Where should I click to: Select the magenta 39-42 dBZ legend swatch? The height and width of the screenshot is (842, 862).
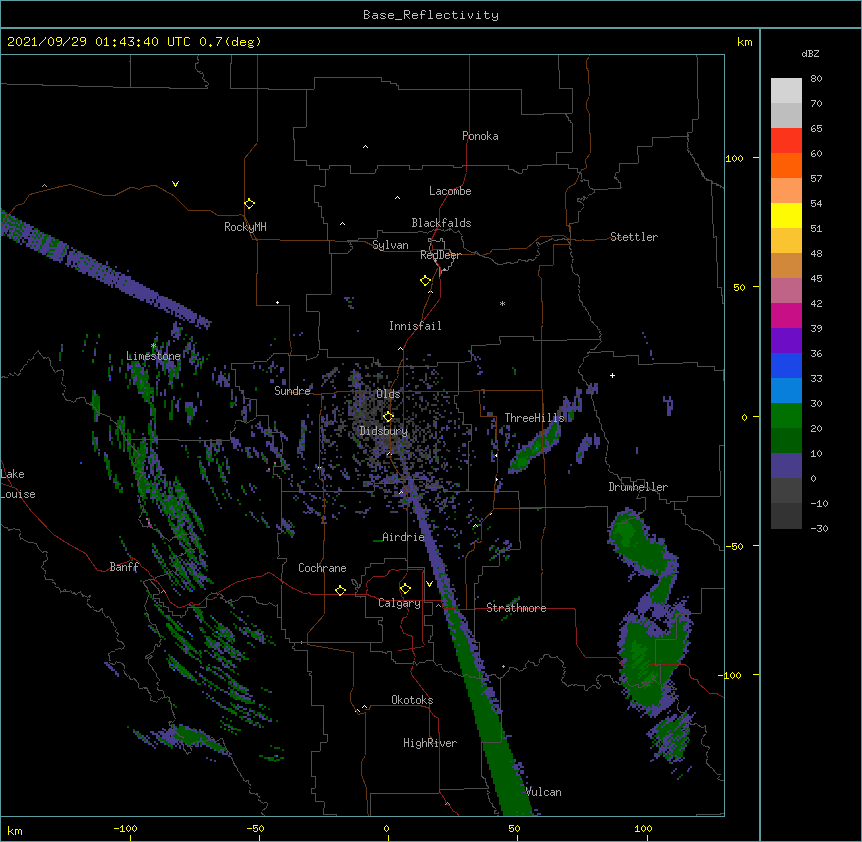pos(786,315)
